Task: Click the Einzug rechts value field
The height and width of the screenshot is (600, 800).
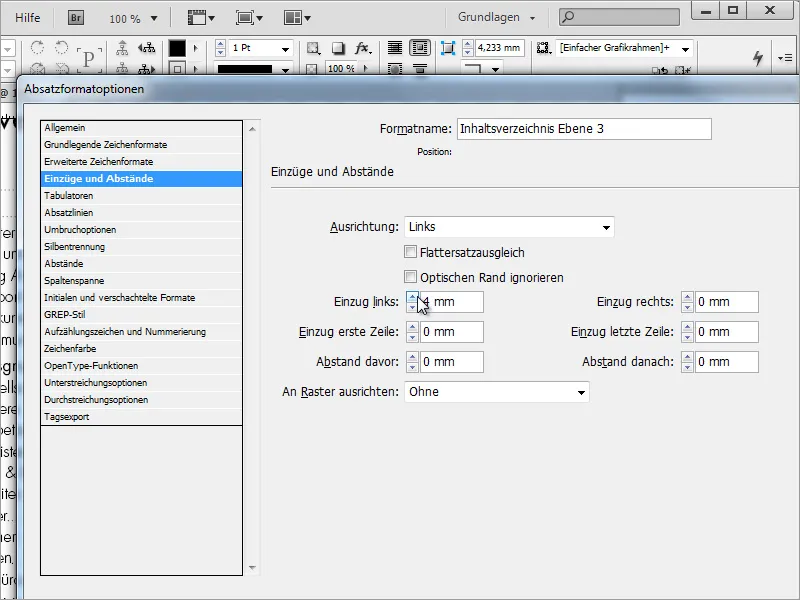Action: (727, 302)
